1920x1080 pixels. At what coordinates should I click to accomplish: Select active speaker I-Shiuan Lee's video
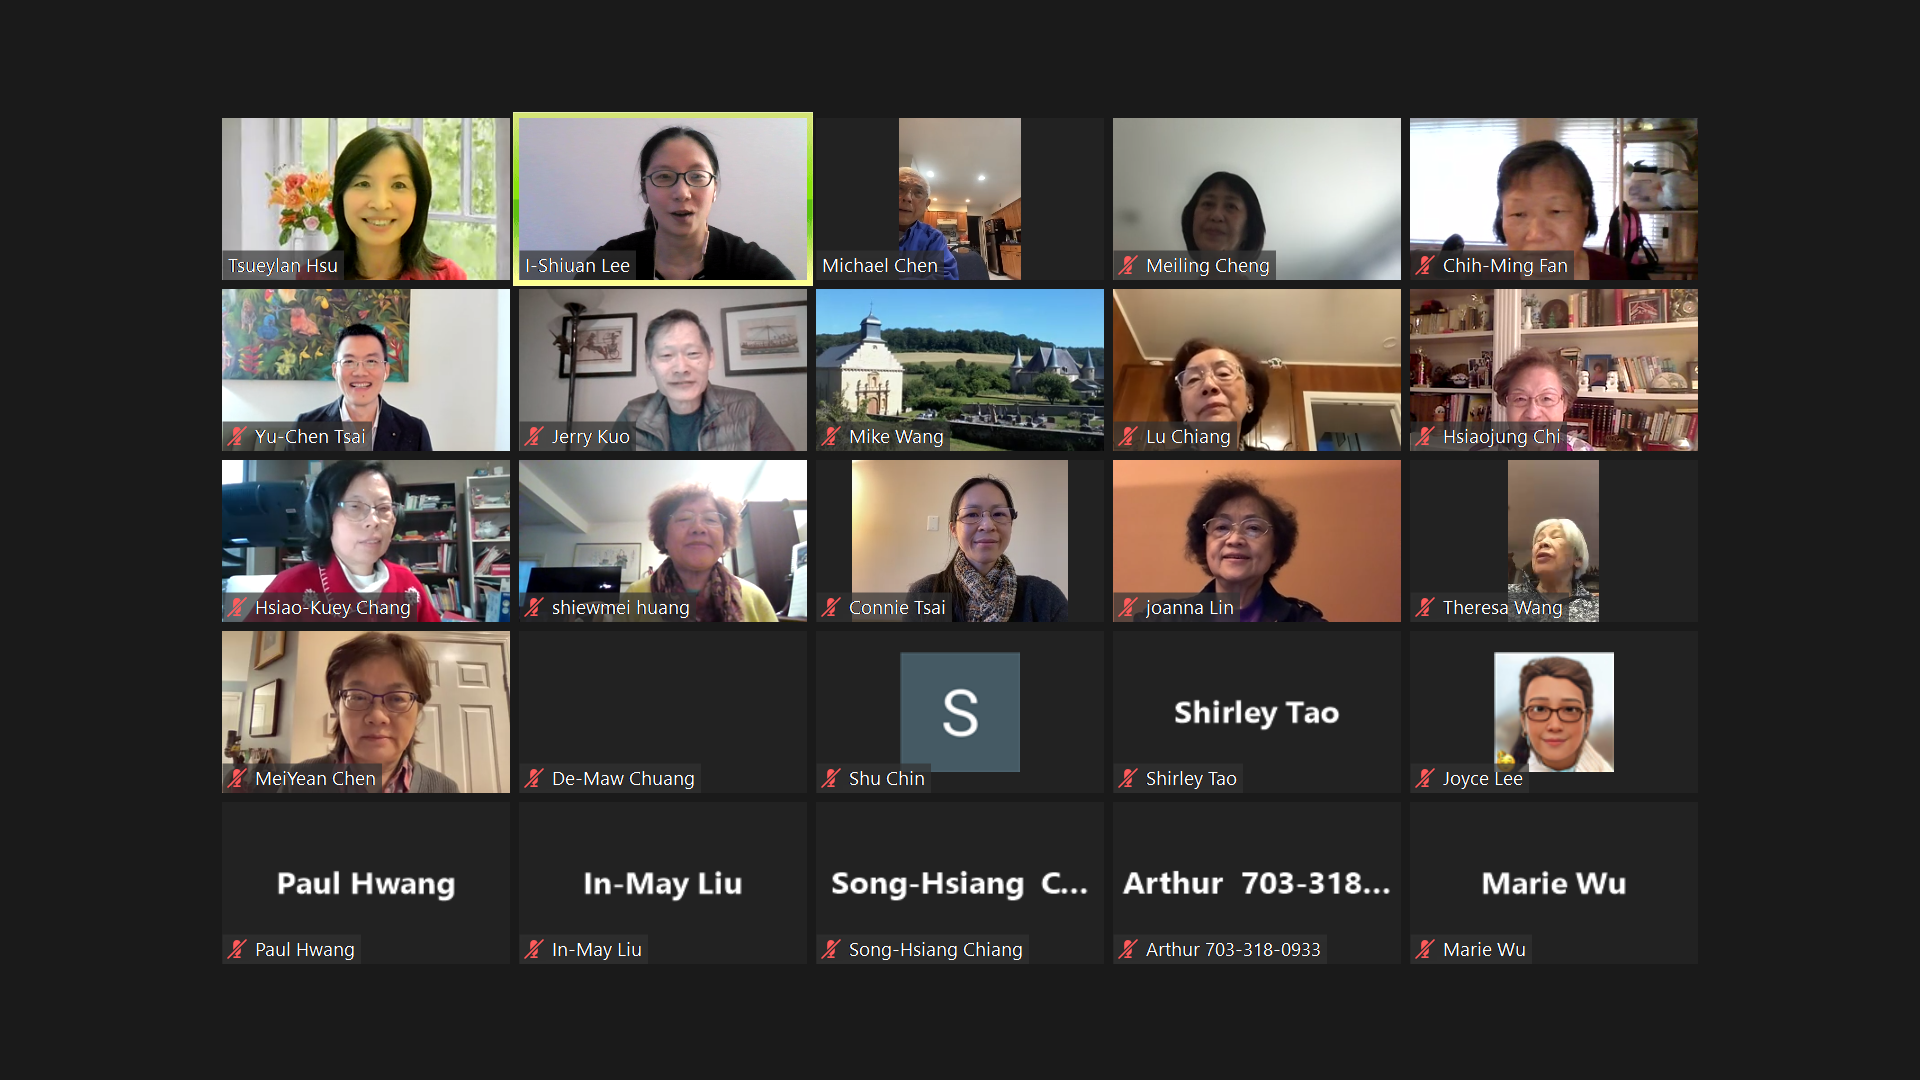click(x=663, y=199)
